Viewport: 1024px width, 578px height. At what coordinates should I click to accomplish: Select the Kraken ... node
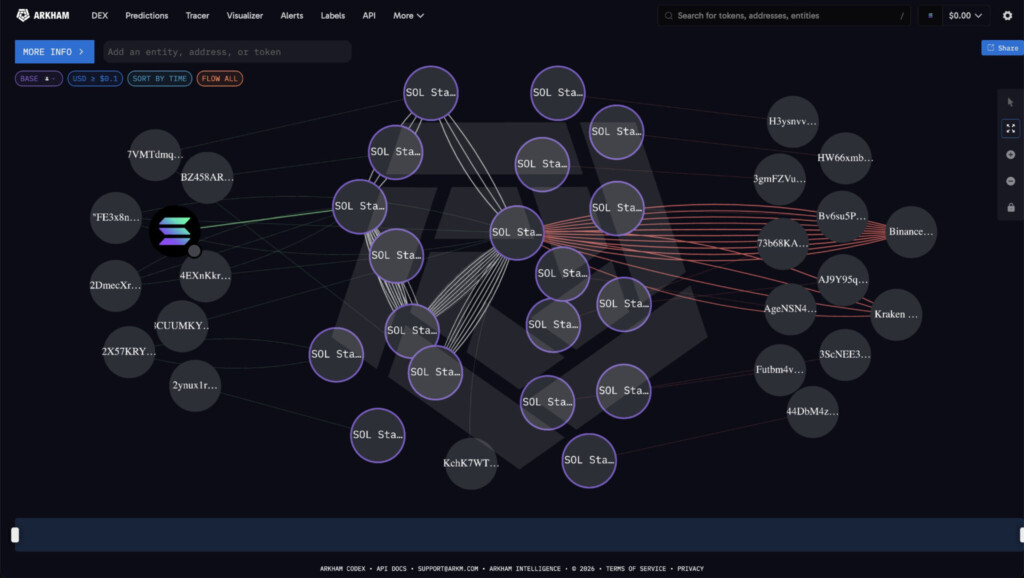pyautogui.click(x=896, y=314)
